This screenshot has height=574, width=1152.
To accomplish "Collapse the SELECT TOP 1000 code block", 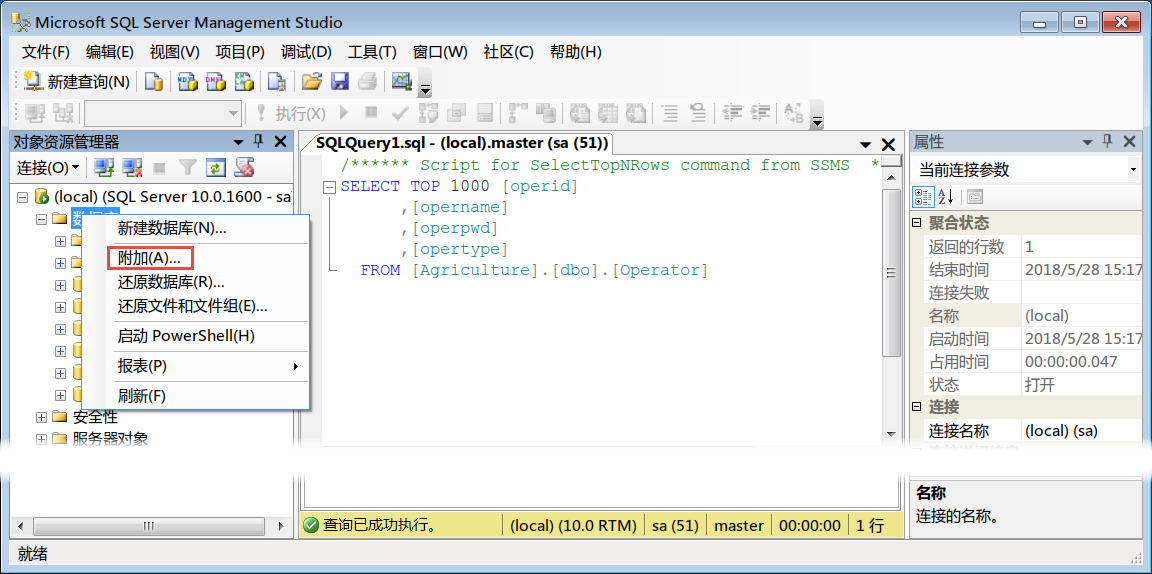I will (329, 187).
